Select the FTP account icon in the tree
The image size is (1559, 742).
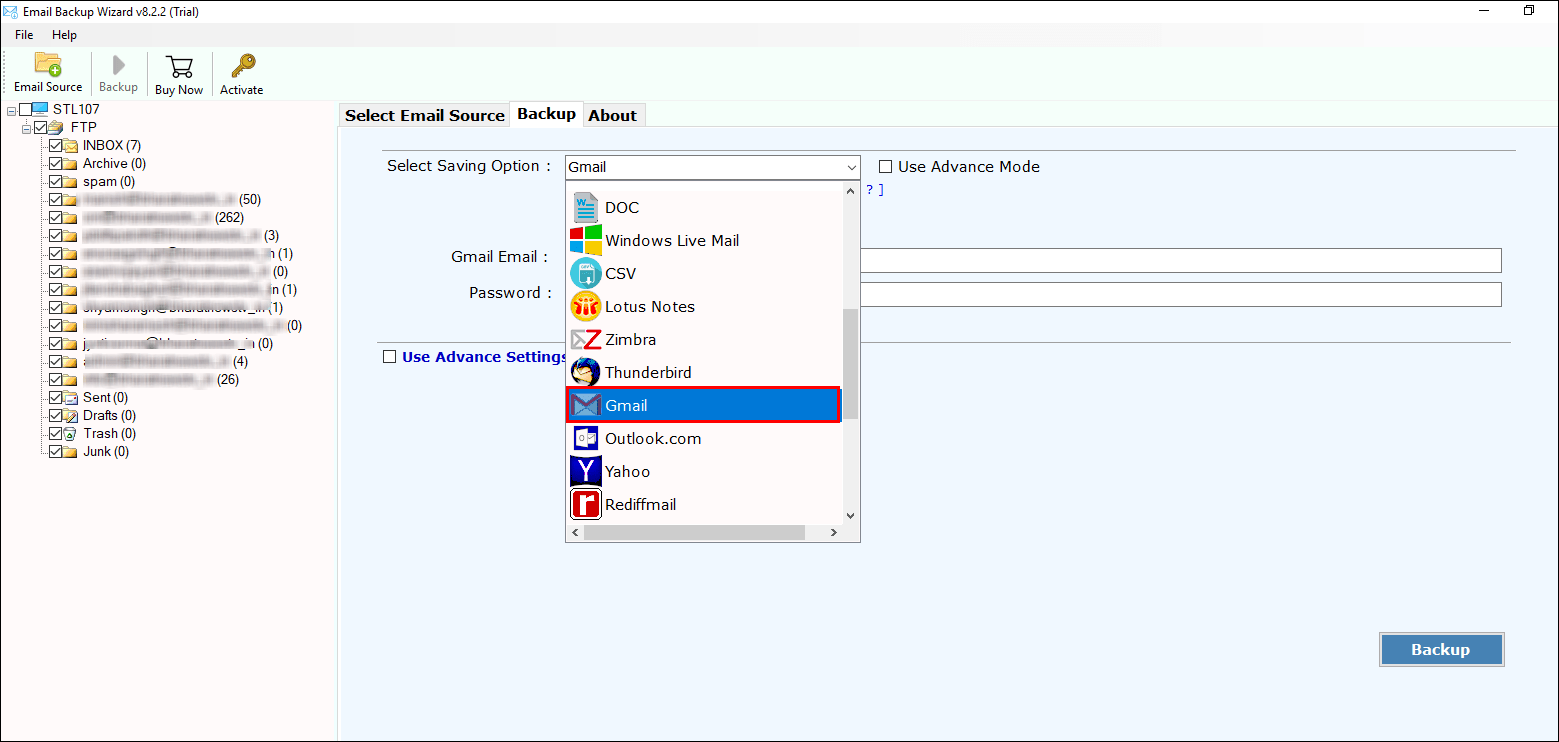[56, 127]
